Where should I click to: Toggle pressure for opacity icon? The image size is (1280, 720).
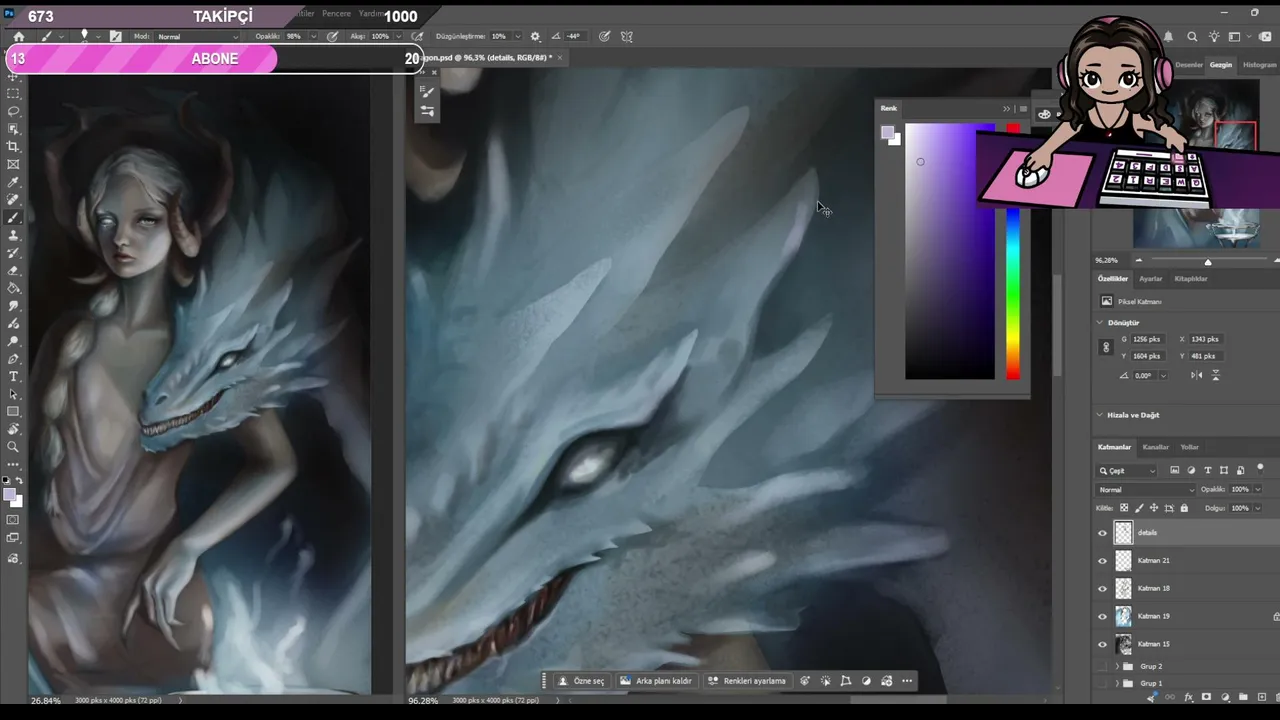pyautogui.click(x=332, y=36)
